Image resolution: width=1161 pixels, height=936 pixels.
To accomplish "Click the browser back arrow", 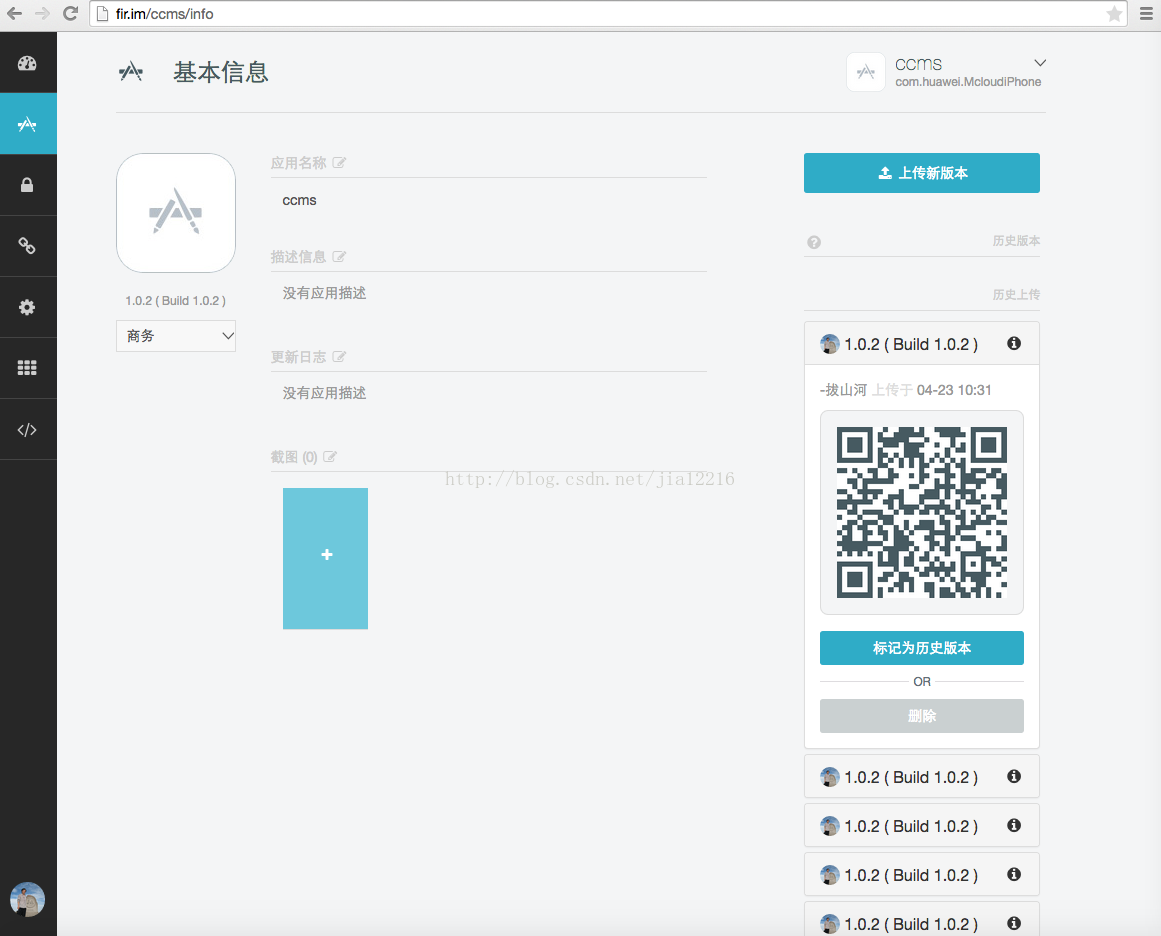I will (14, 13).
